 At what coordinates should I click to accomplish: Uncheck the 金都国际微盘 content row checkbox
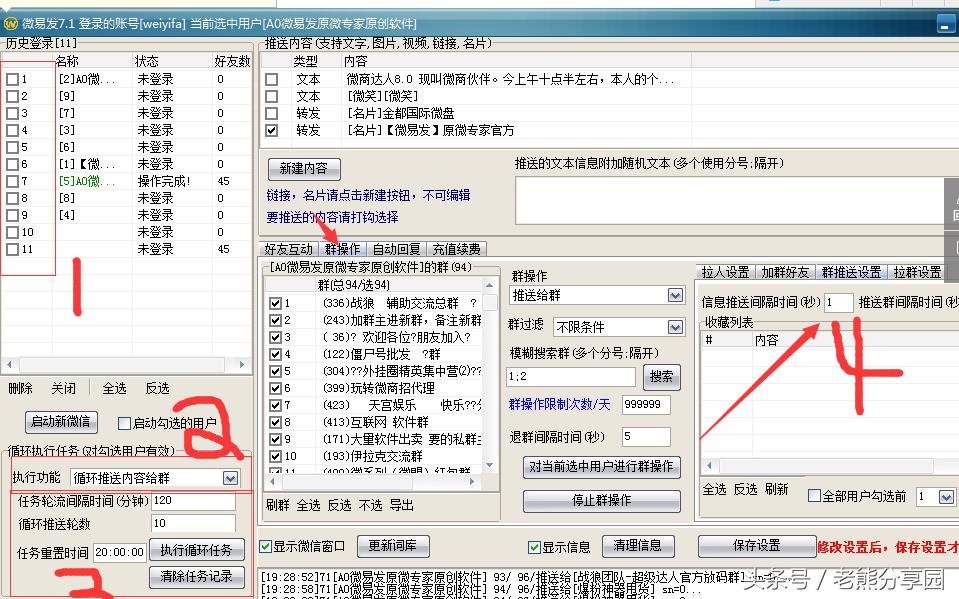[x=272, y=113]
